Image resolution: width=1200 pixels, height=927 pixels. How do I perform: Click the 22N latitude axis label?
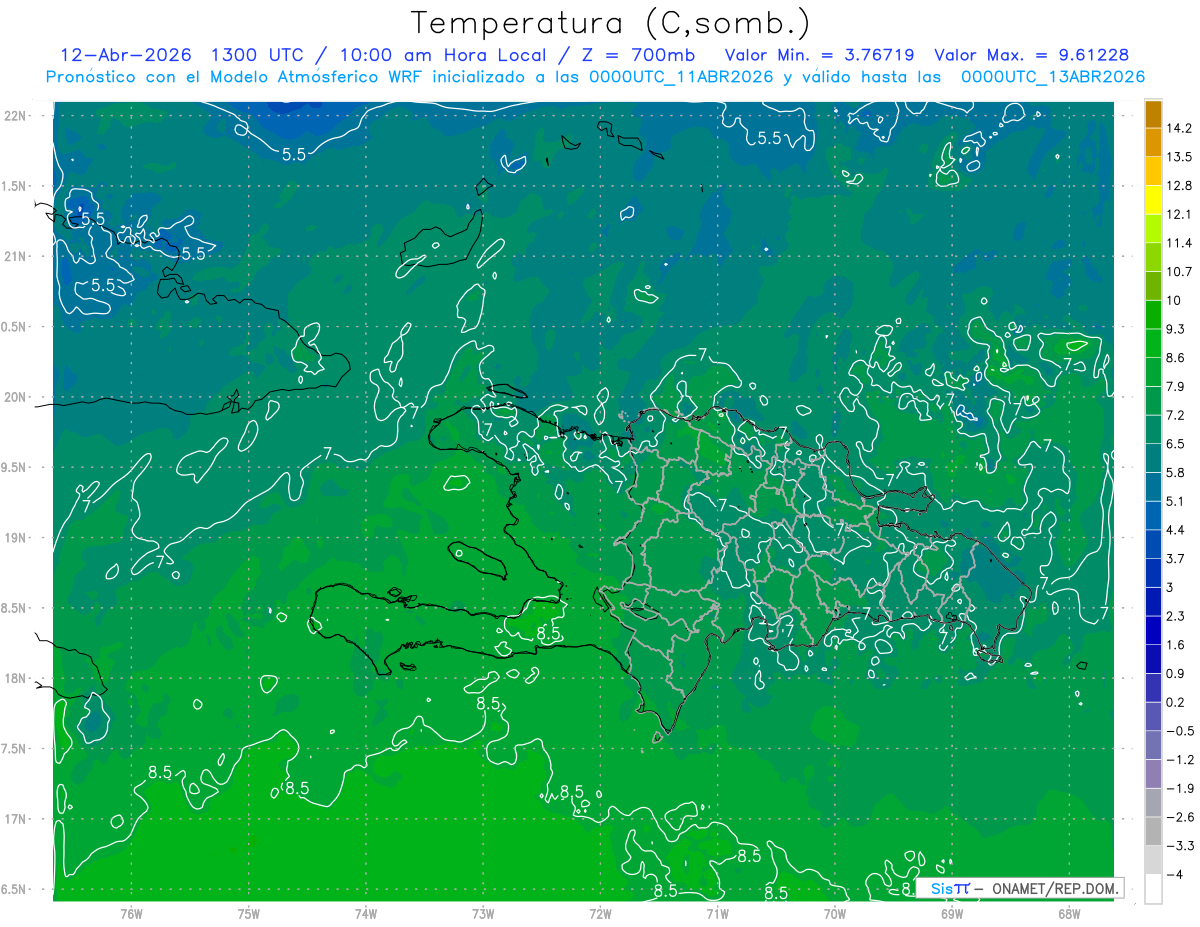(x=16, y=116)
